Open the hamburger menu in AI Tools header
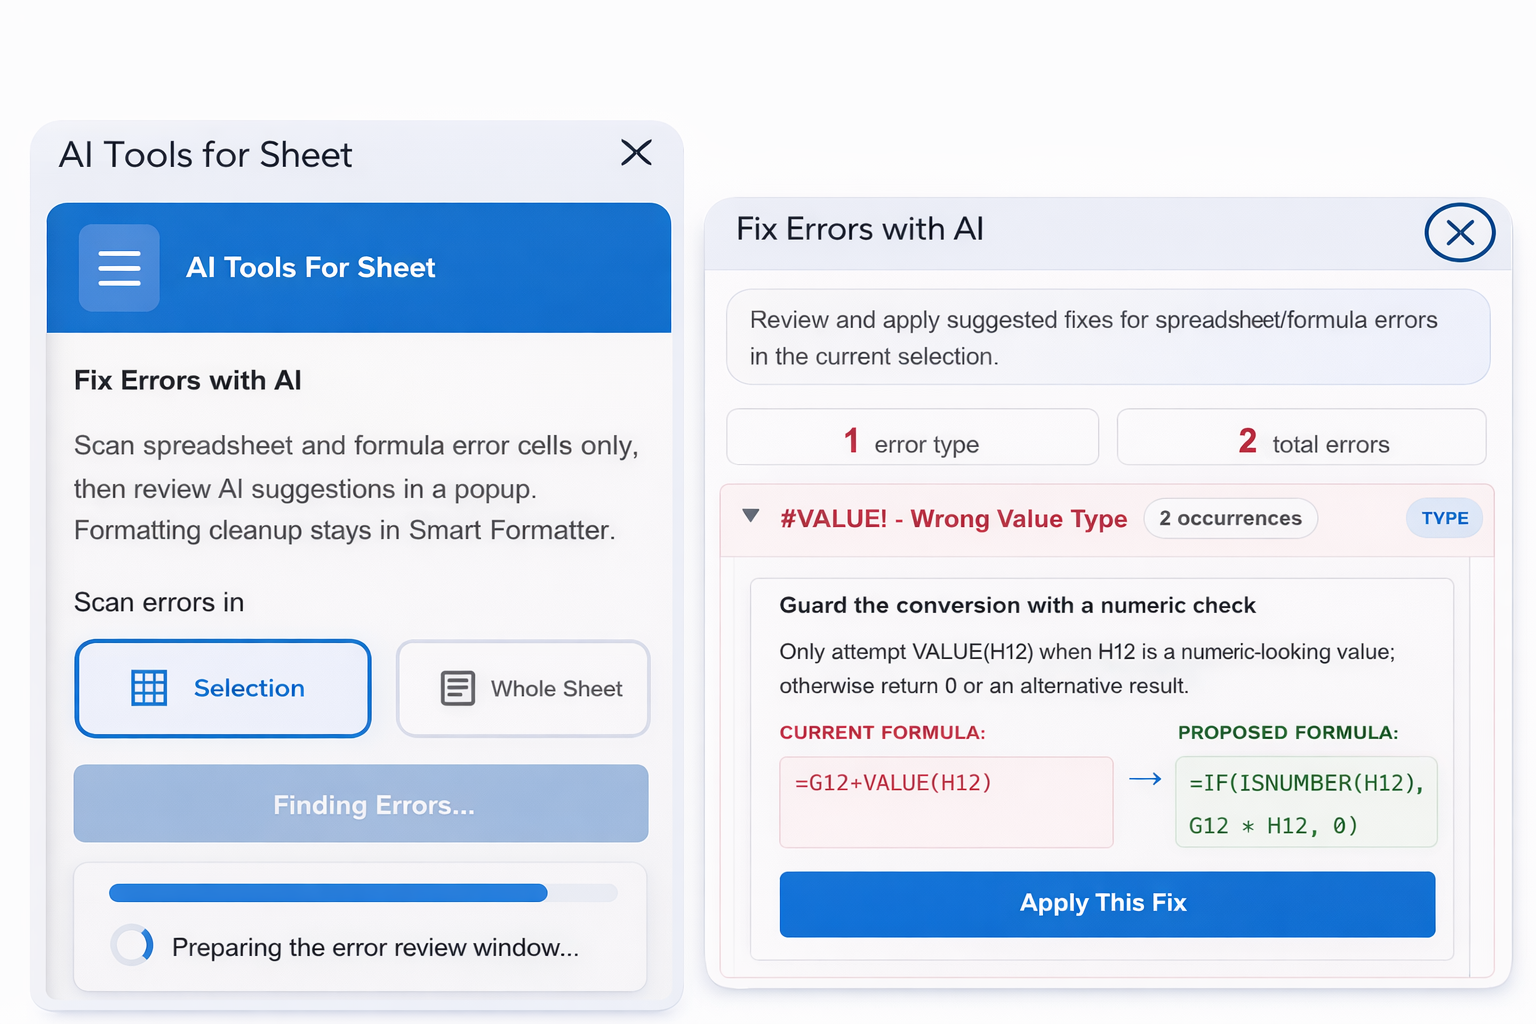Screen dimensions: 1536x1024 pos(119,268)
